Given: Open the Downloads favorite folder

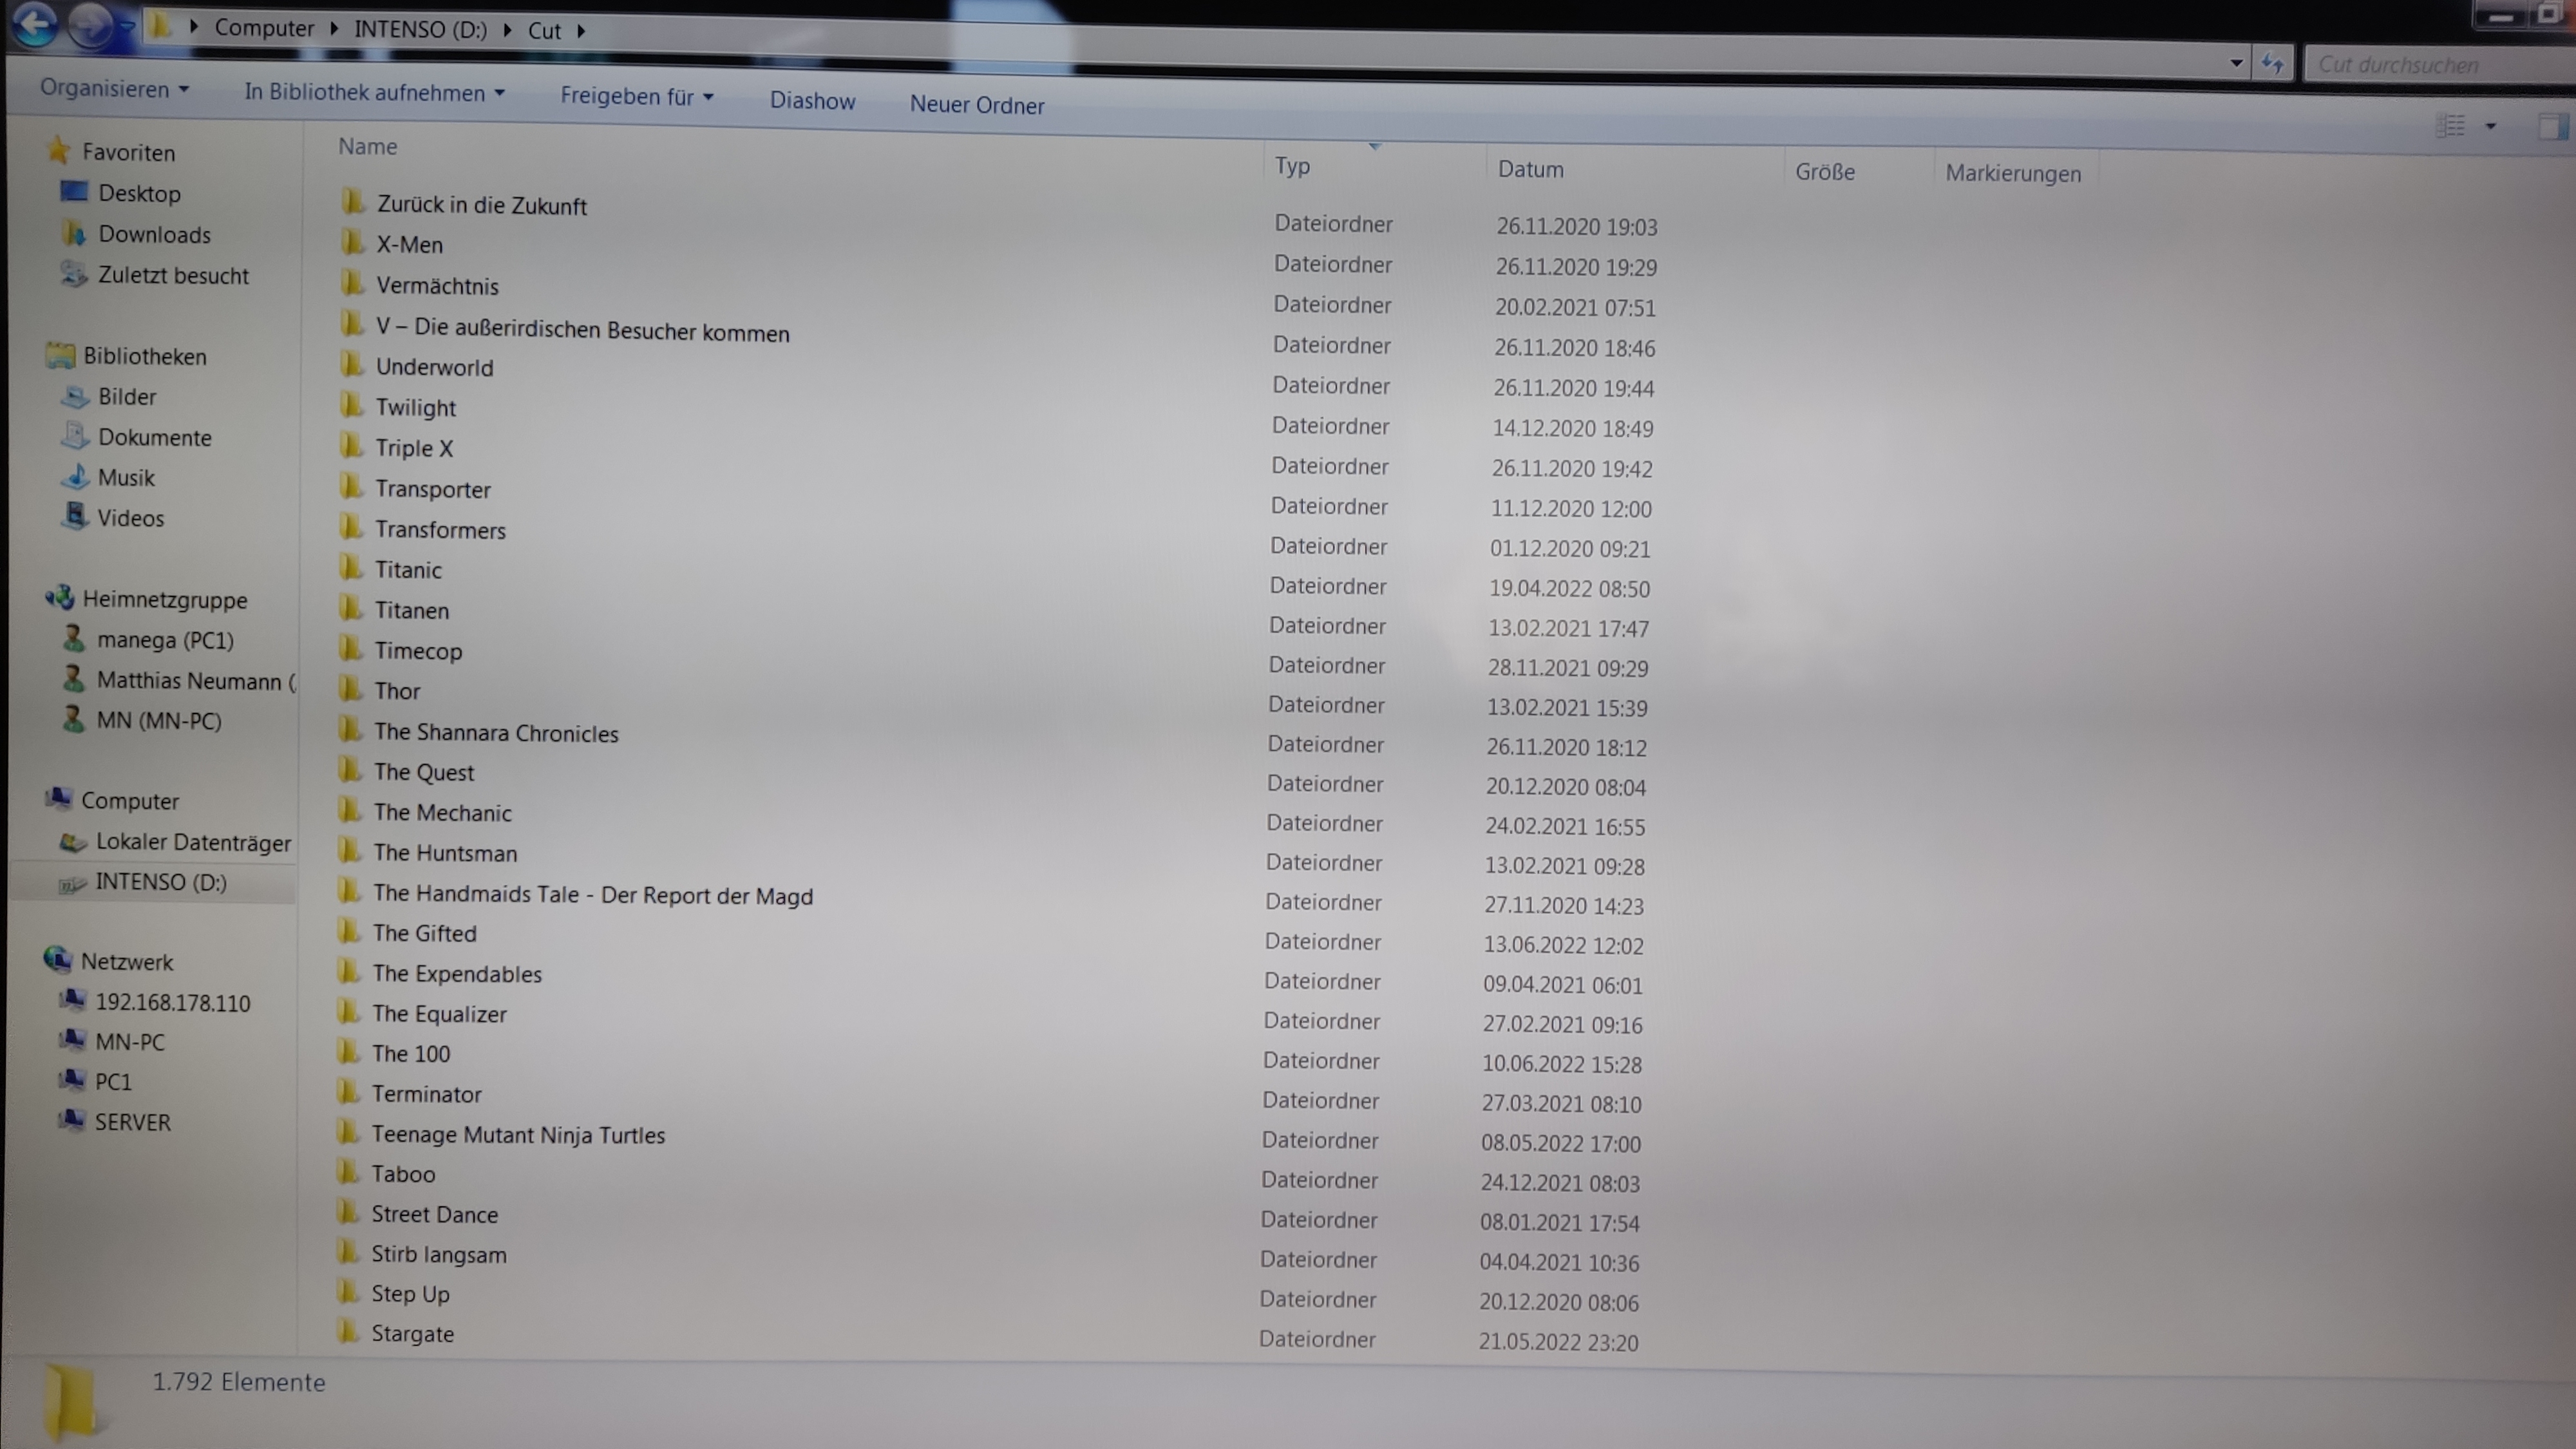Looking at the screenshot, I should [153, 234].
